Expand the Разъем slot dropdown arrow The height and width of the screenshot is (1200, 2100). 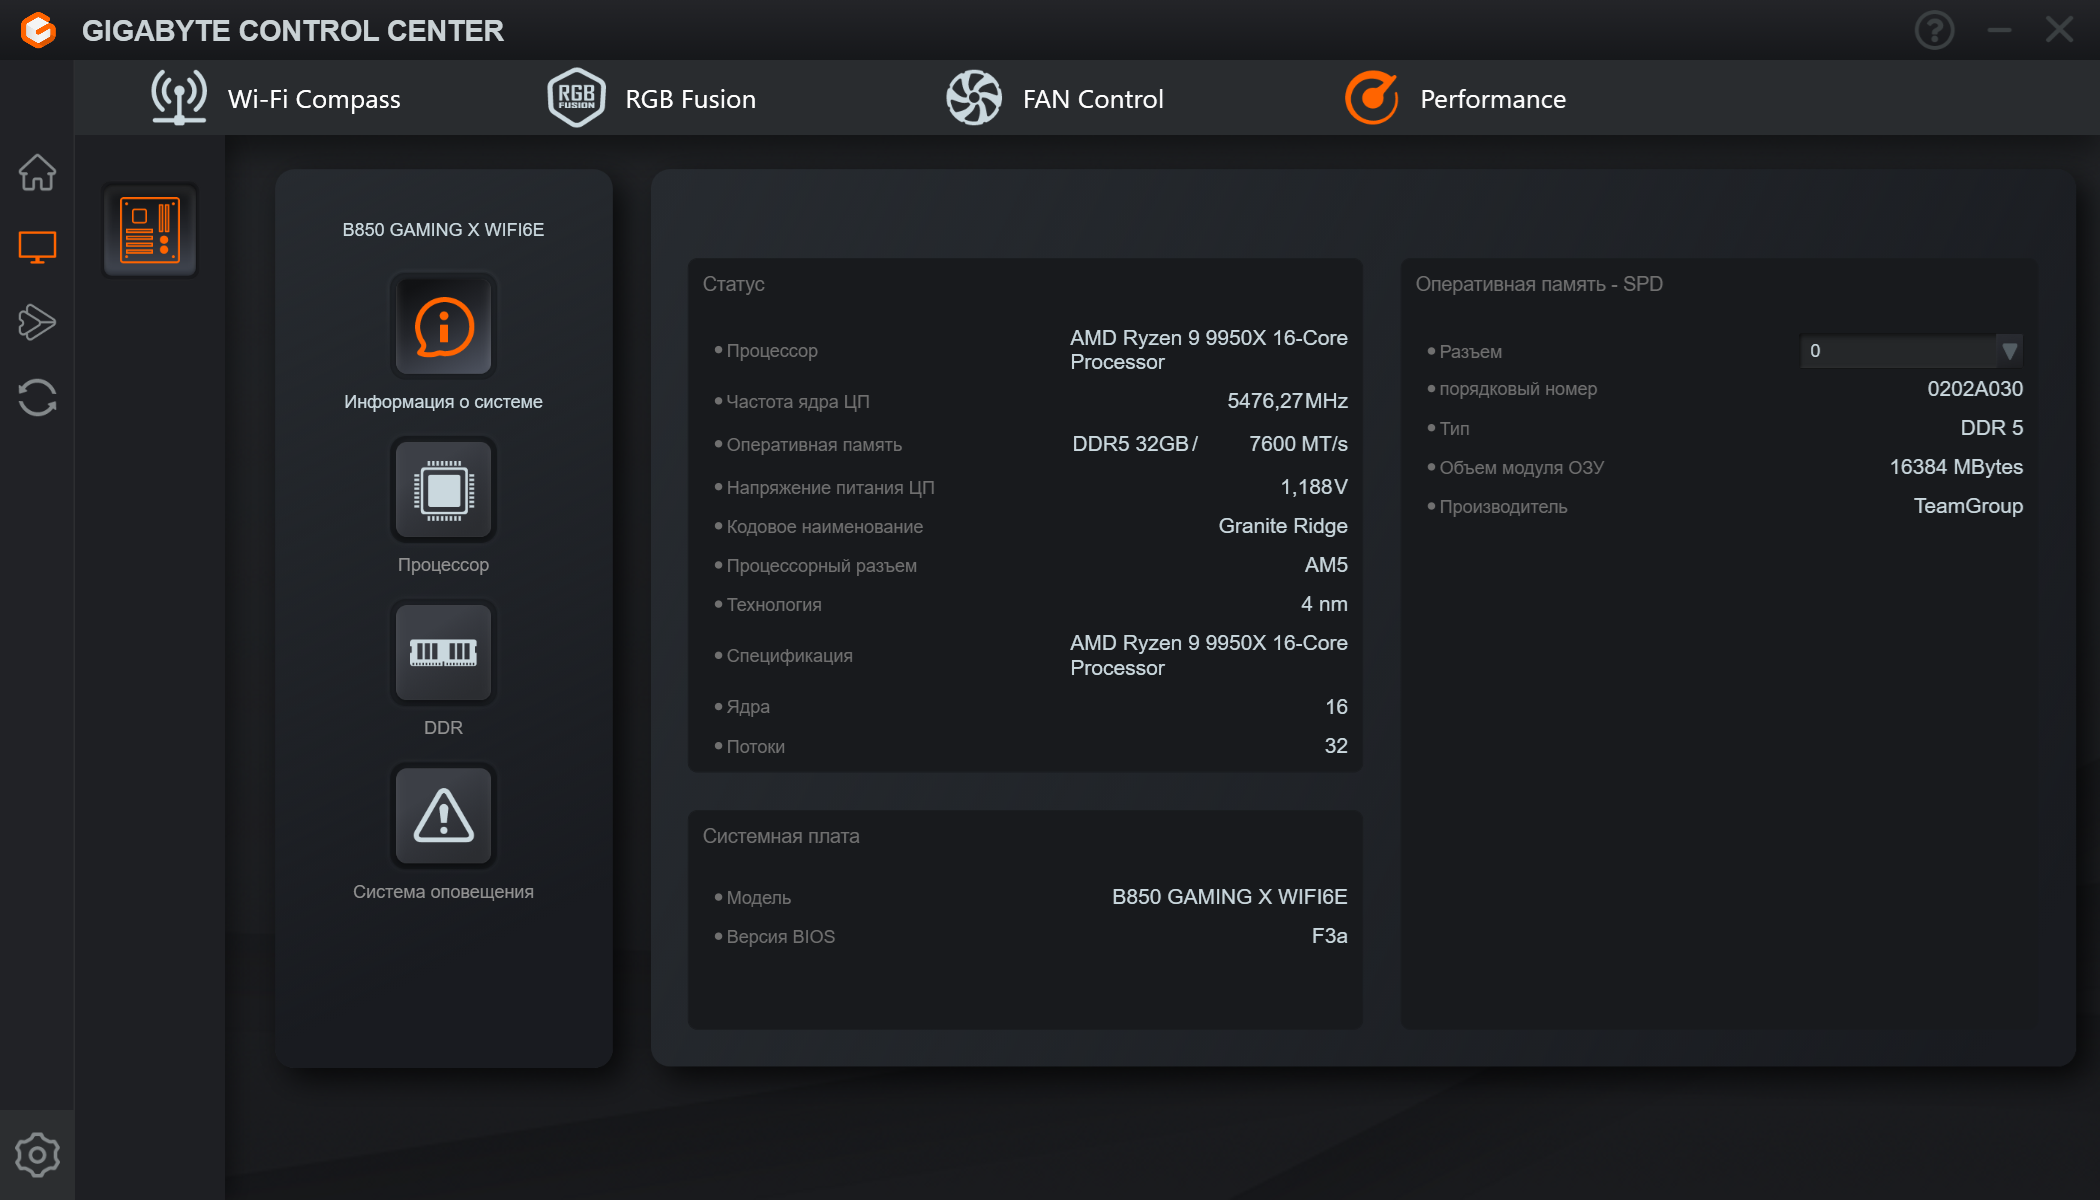[2009, 351]
